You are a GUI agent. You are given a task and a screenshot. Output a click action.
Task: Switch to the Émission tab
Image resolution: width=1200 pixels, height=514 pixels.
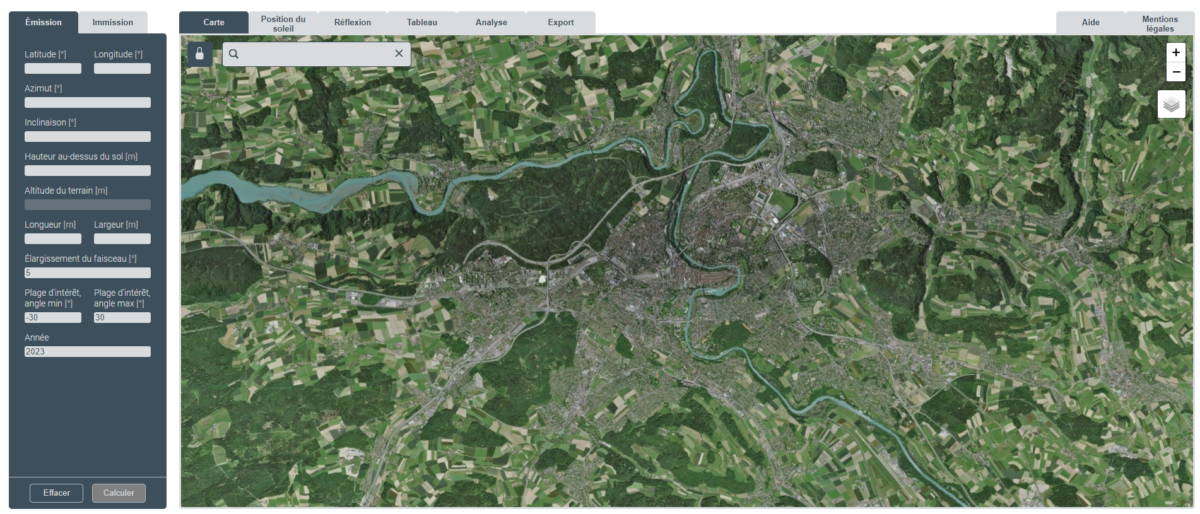coord(43,23)
